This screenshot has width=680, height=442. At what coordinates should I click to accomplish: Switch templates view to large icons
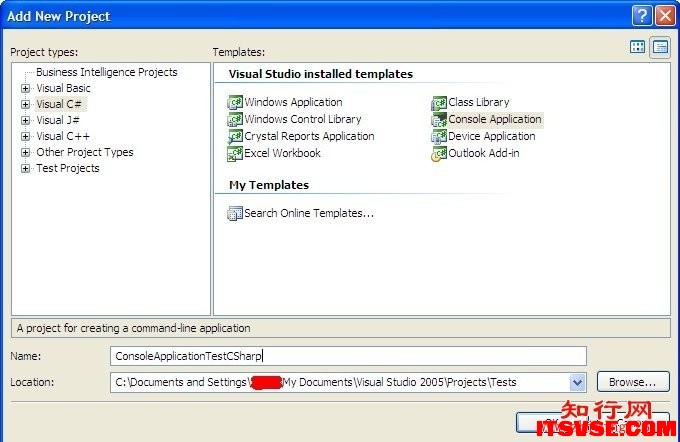637,47
